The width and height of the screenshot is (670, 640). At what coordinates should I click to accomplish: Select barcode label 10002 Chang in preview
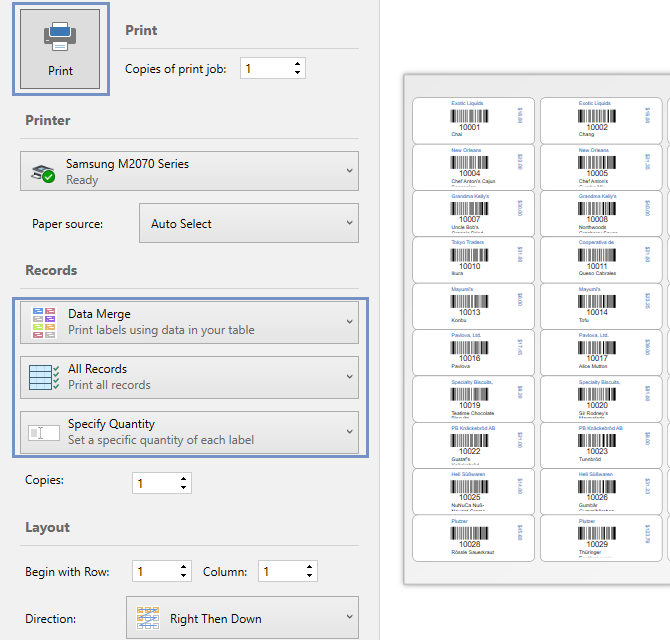pyautogui.click(x=601, y=120)
